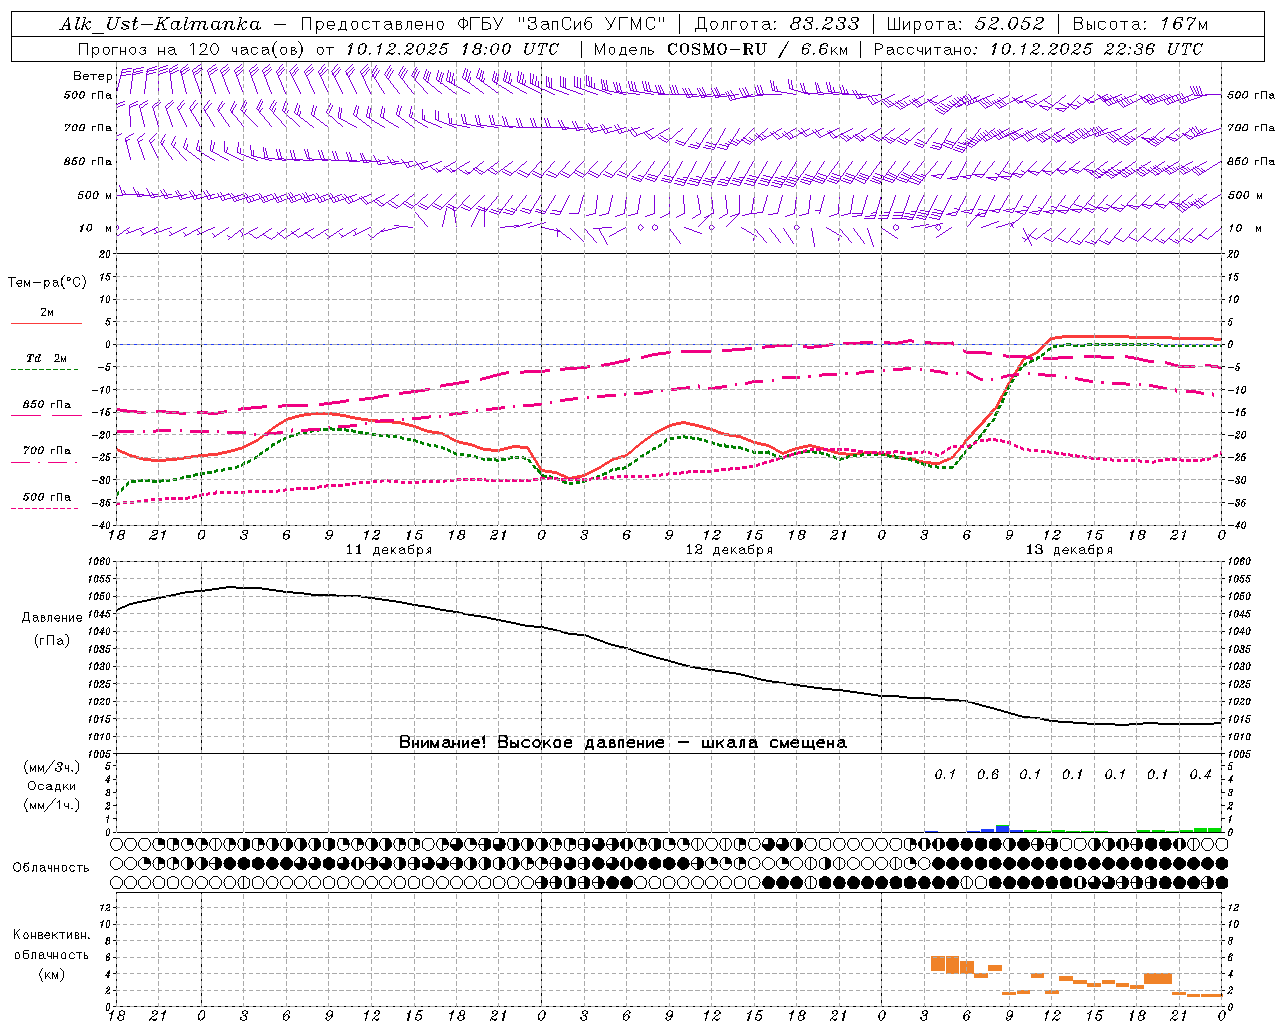Select the '-40' value on left temperature axis
1280x1024 pixels.
[101, 525]
